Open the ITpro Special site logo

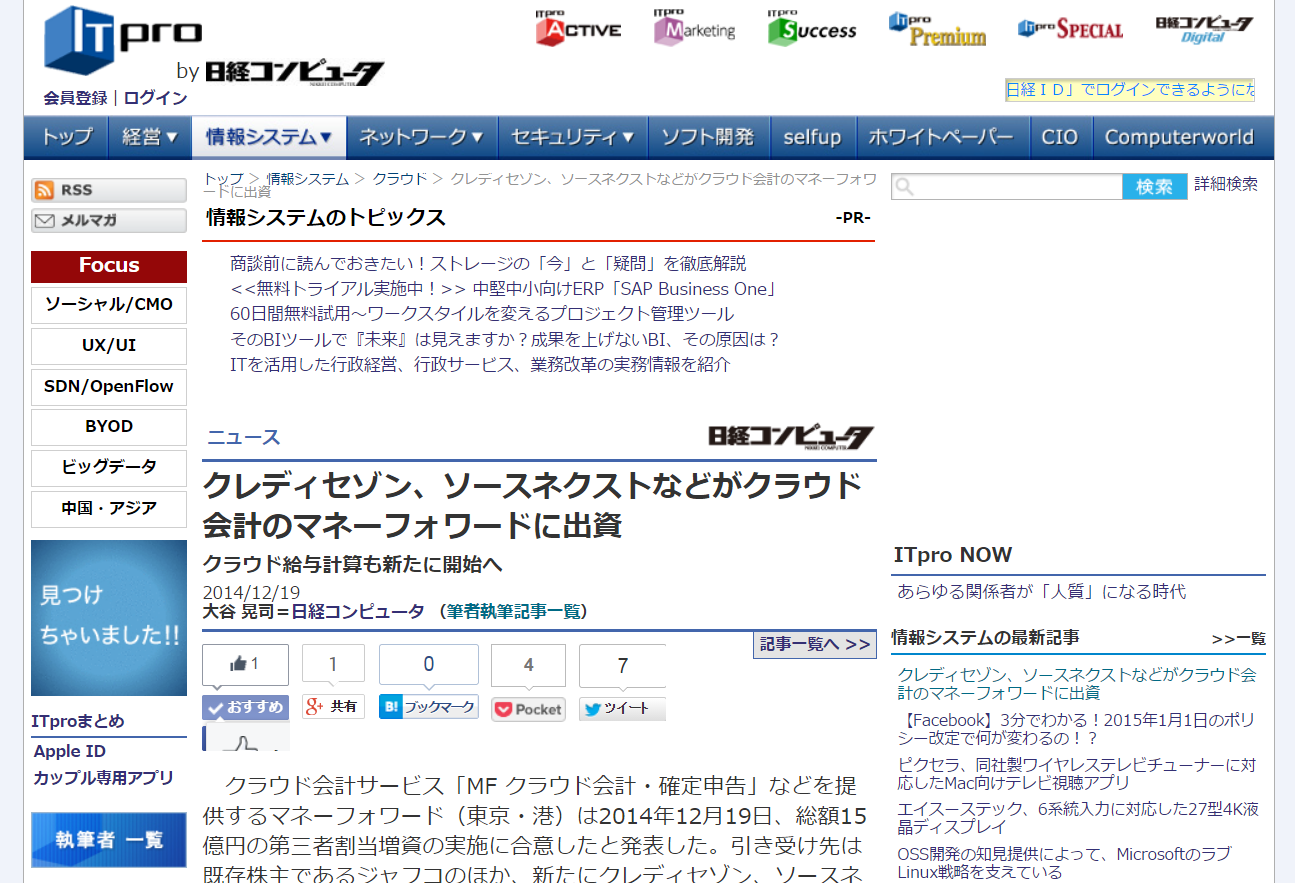(x=1070, y=29)
